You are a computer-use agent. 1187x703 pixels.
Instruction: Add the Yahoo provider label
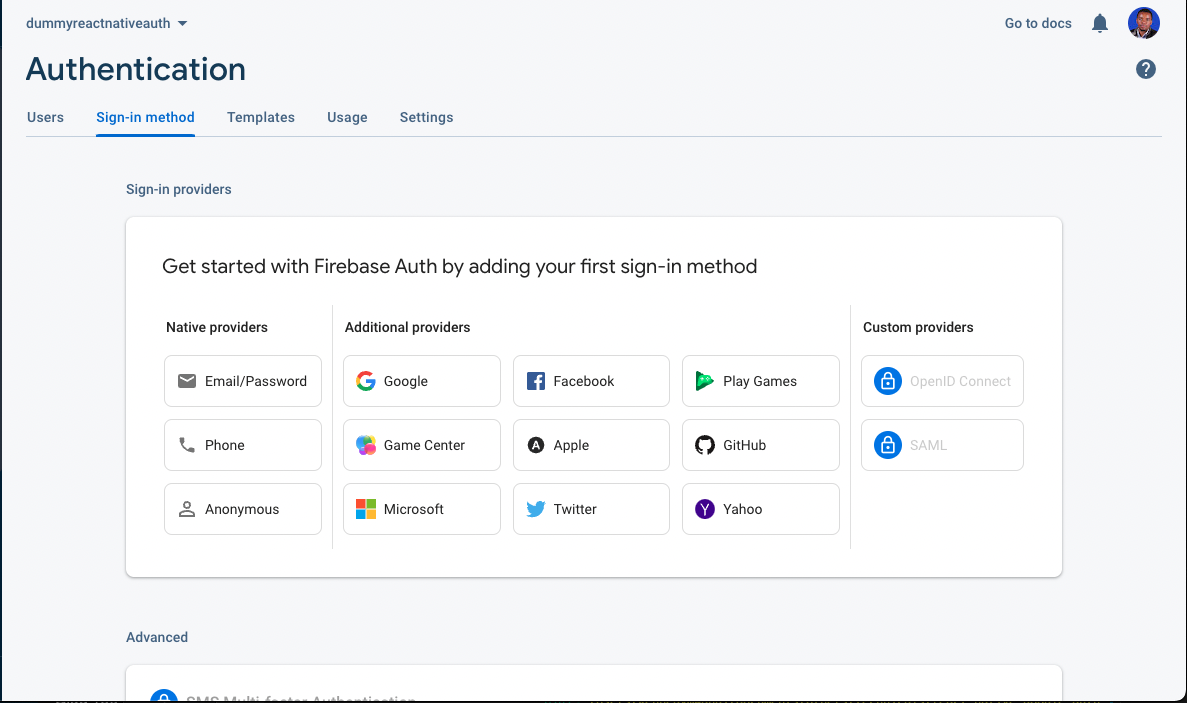[743, 509]
